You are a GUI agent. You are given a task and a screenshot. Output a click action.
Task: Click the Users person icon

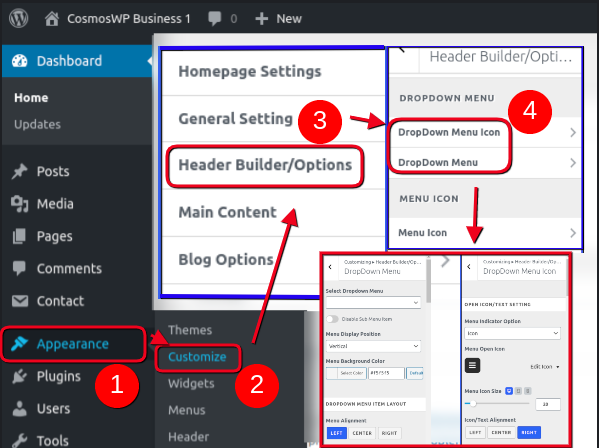tap(19, 408)
